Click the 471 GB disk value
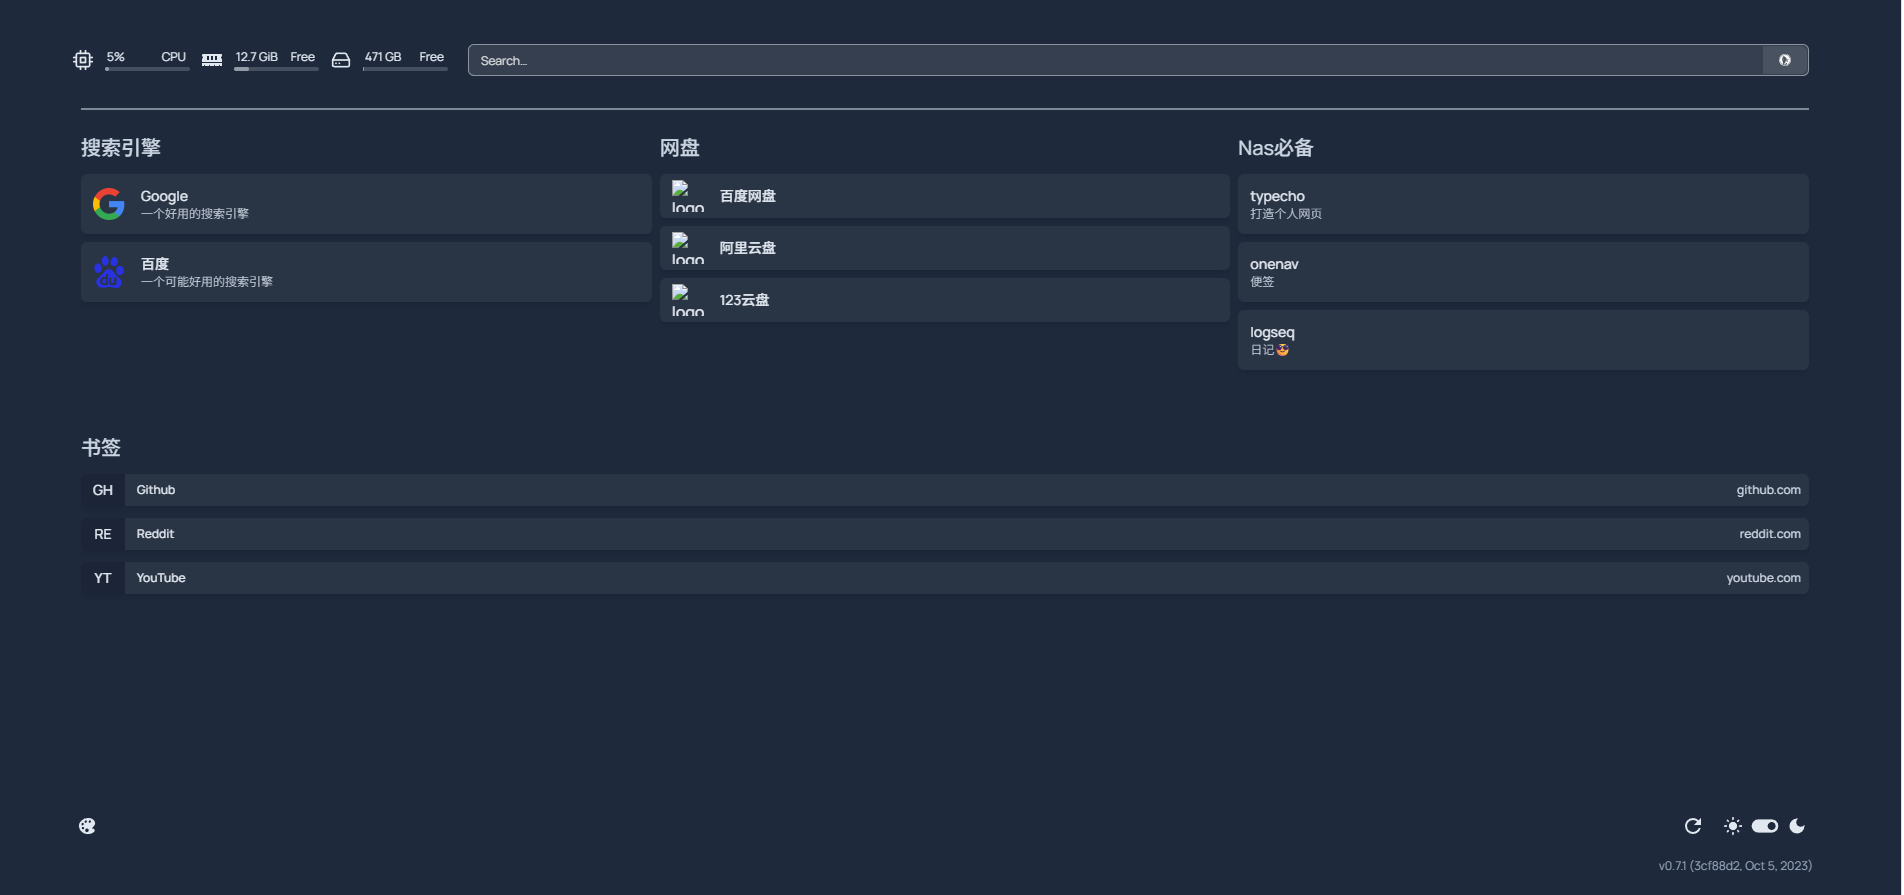Image resolution: width=1904 pixels, height=895 pixels. [x=383, y=57]
